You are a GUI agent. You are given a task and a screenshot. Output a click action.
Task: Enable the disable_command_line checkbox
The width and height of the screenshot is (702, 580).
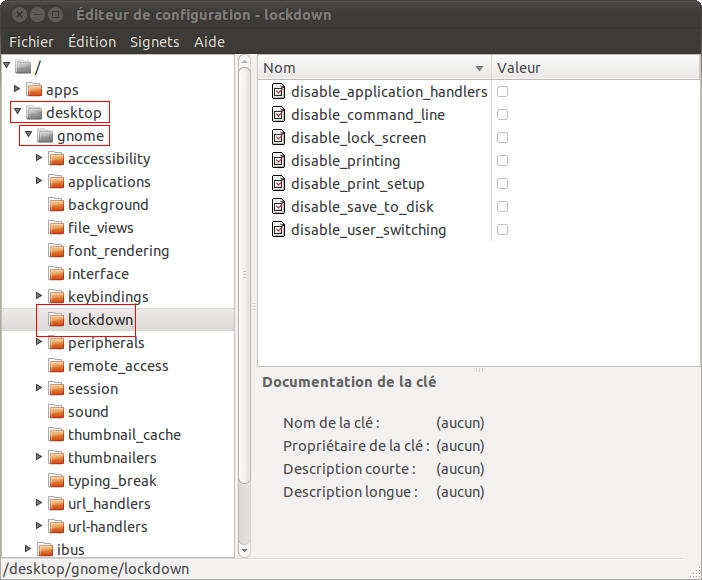[502, 114]
